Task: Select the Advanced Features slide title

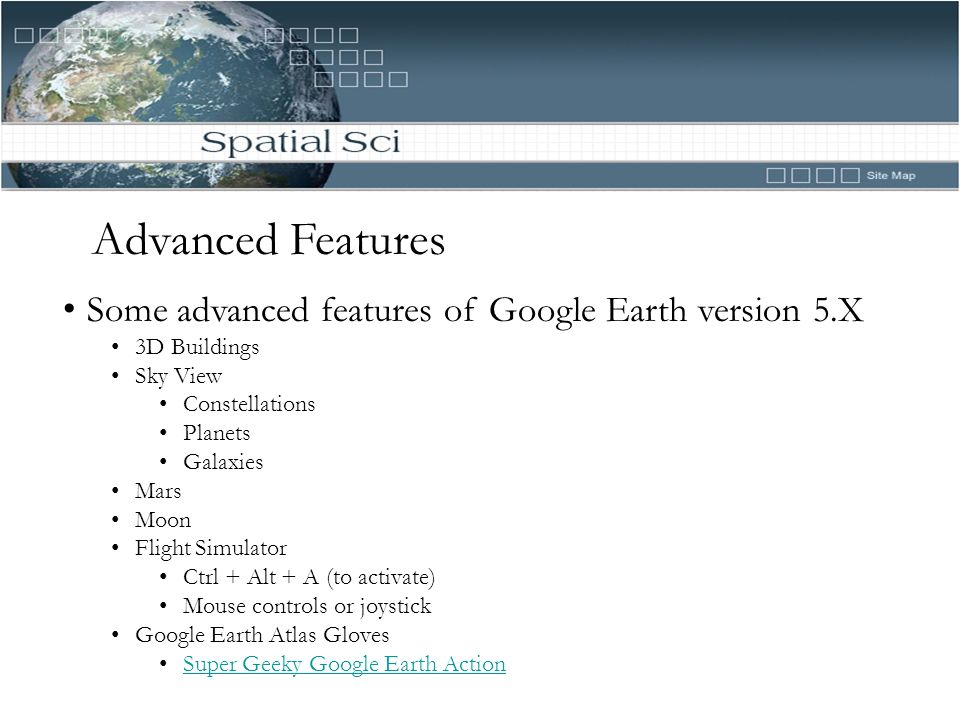Action: click(268, 239)
